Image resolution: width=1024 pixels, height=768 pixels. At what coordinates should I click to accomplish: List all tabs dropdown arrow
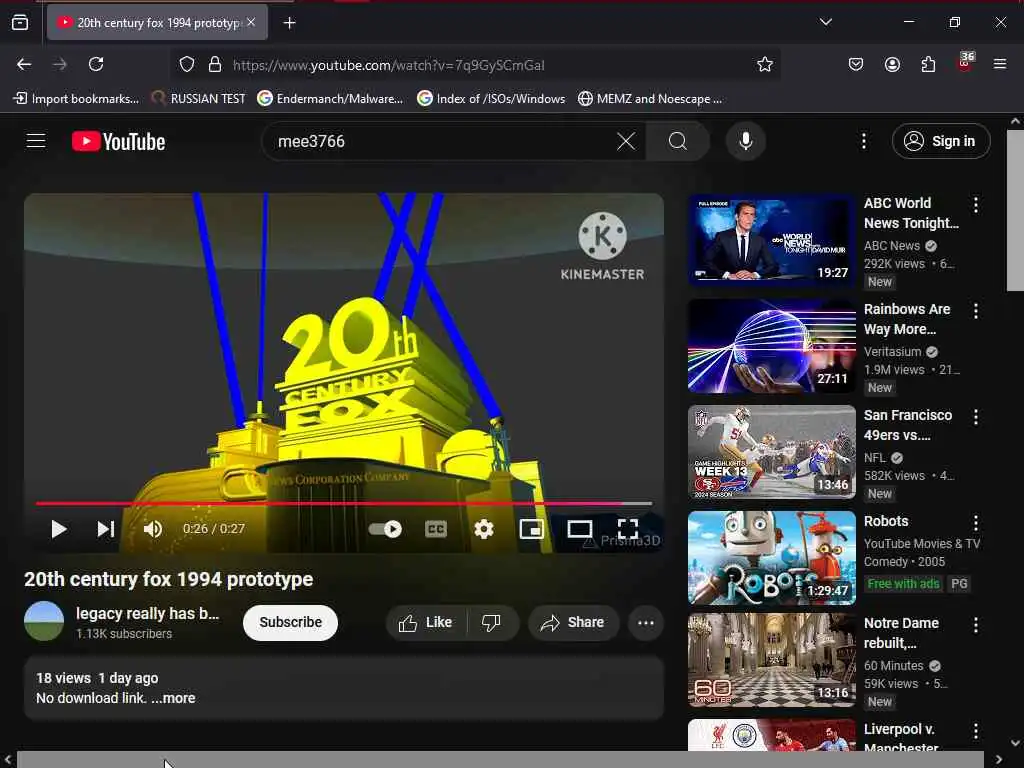click(x=825, y=22)
